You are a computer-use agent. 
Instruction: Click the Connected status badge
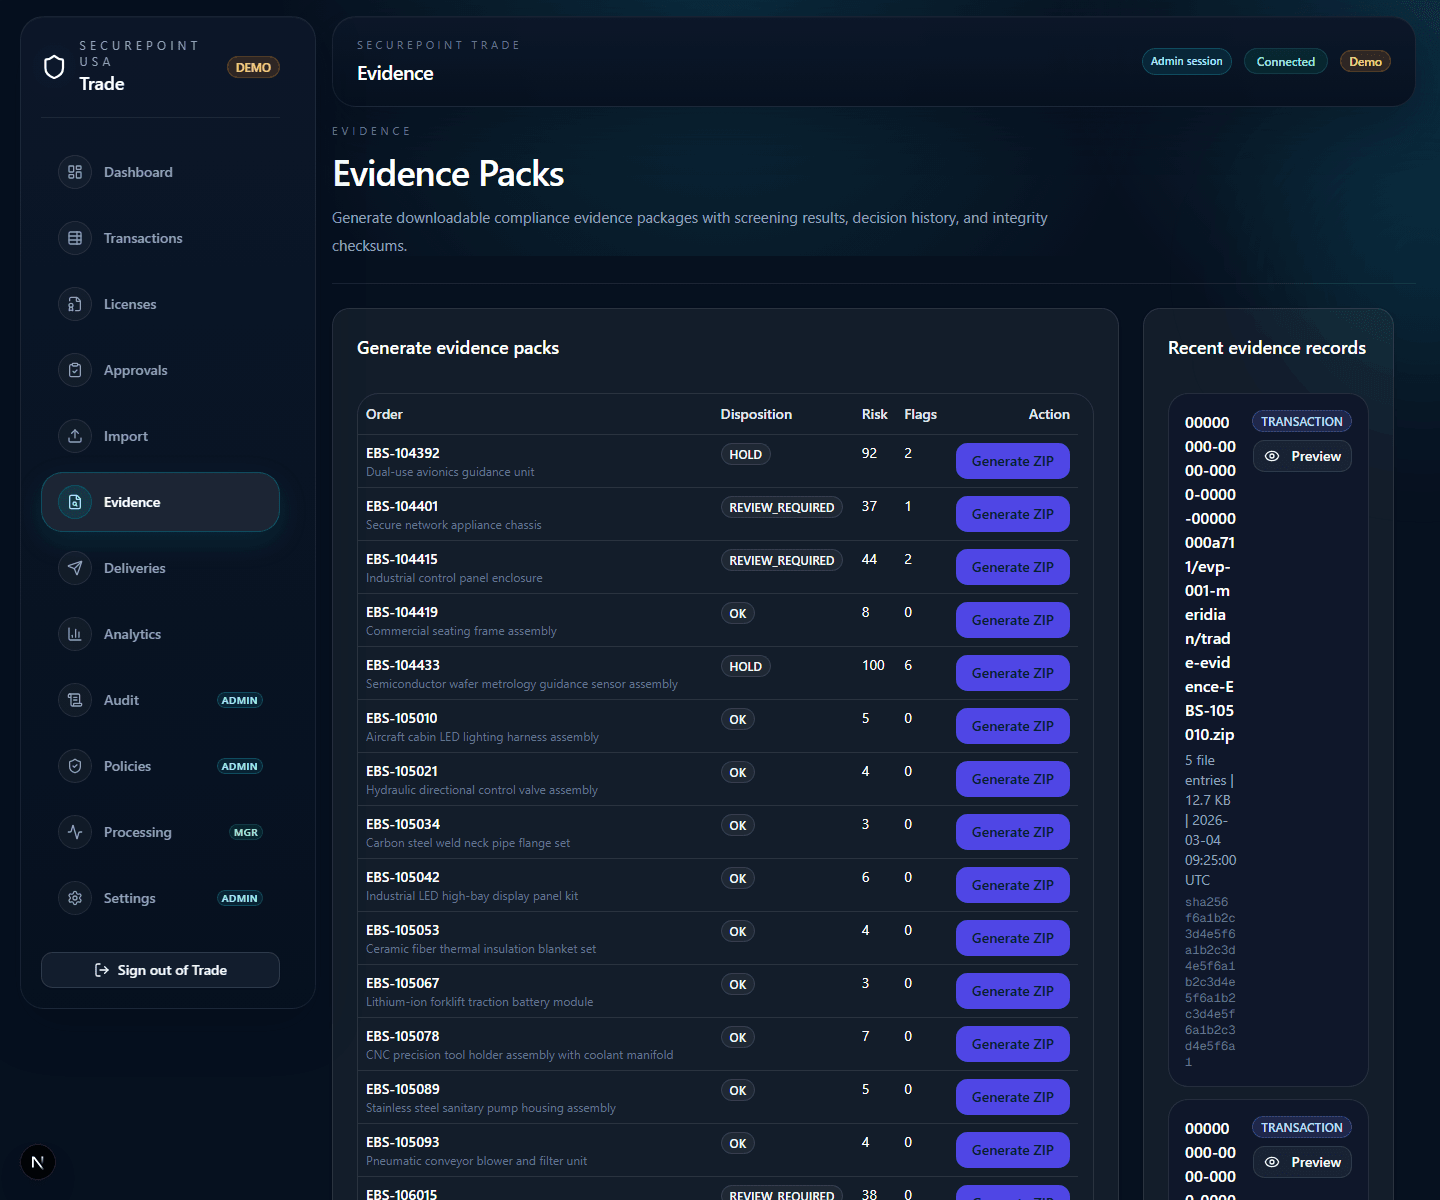coord(1286,61)
